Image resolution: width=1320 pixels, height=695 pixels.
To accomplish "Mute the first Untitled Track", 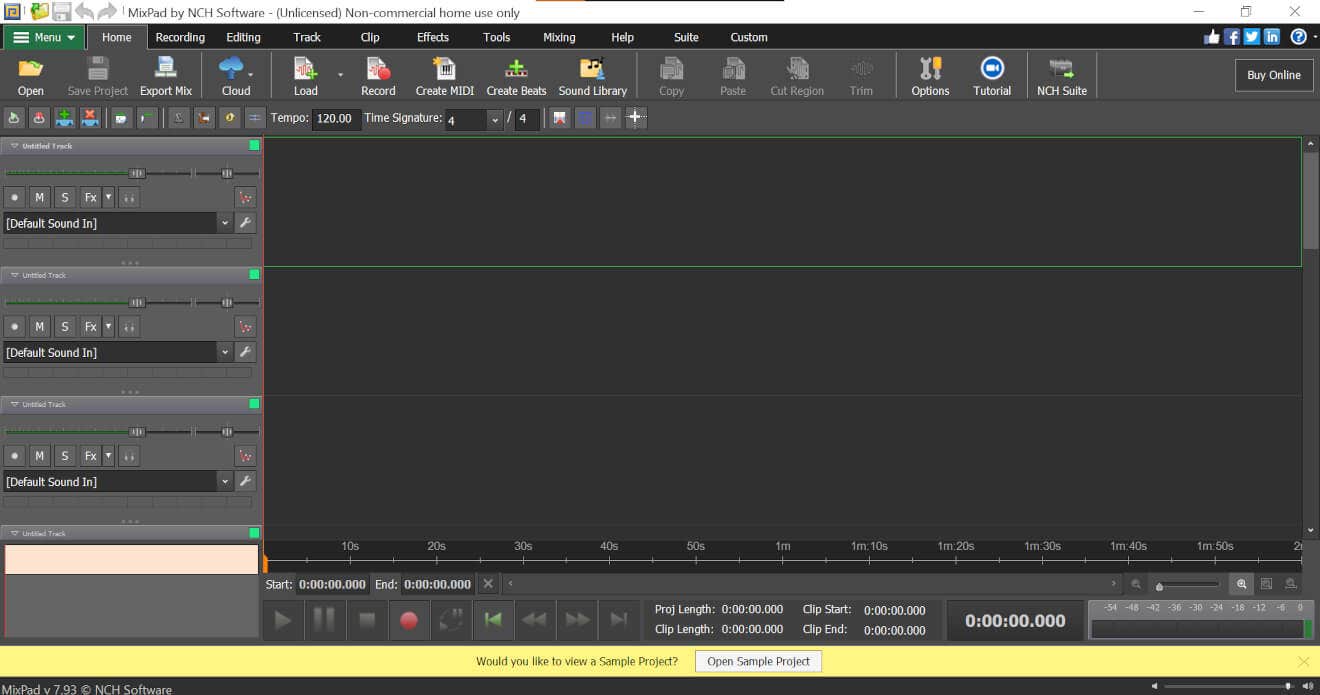I will [40, 197].
